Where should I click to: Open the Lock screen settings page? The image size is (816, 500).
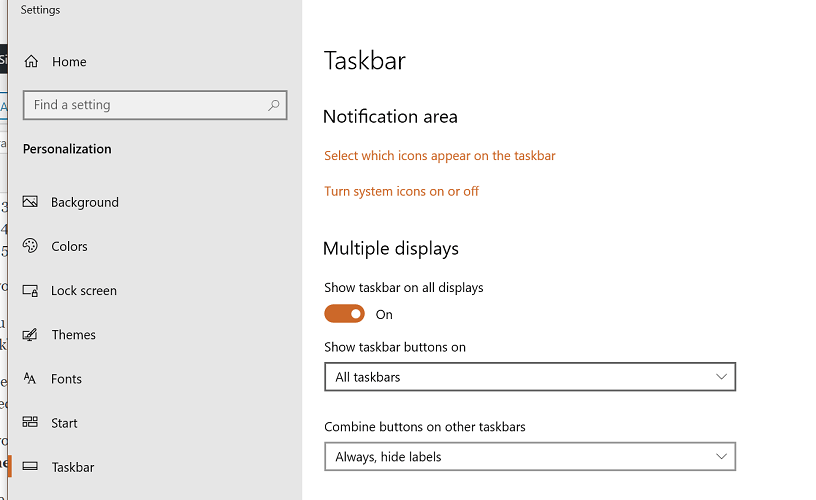(84, 291)
